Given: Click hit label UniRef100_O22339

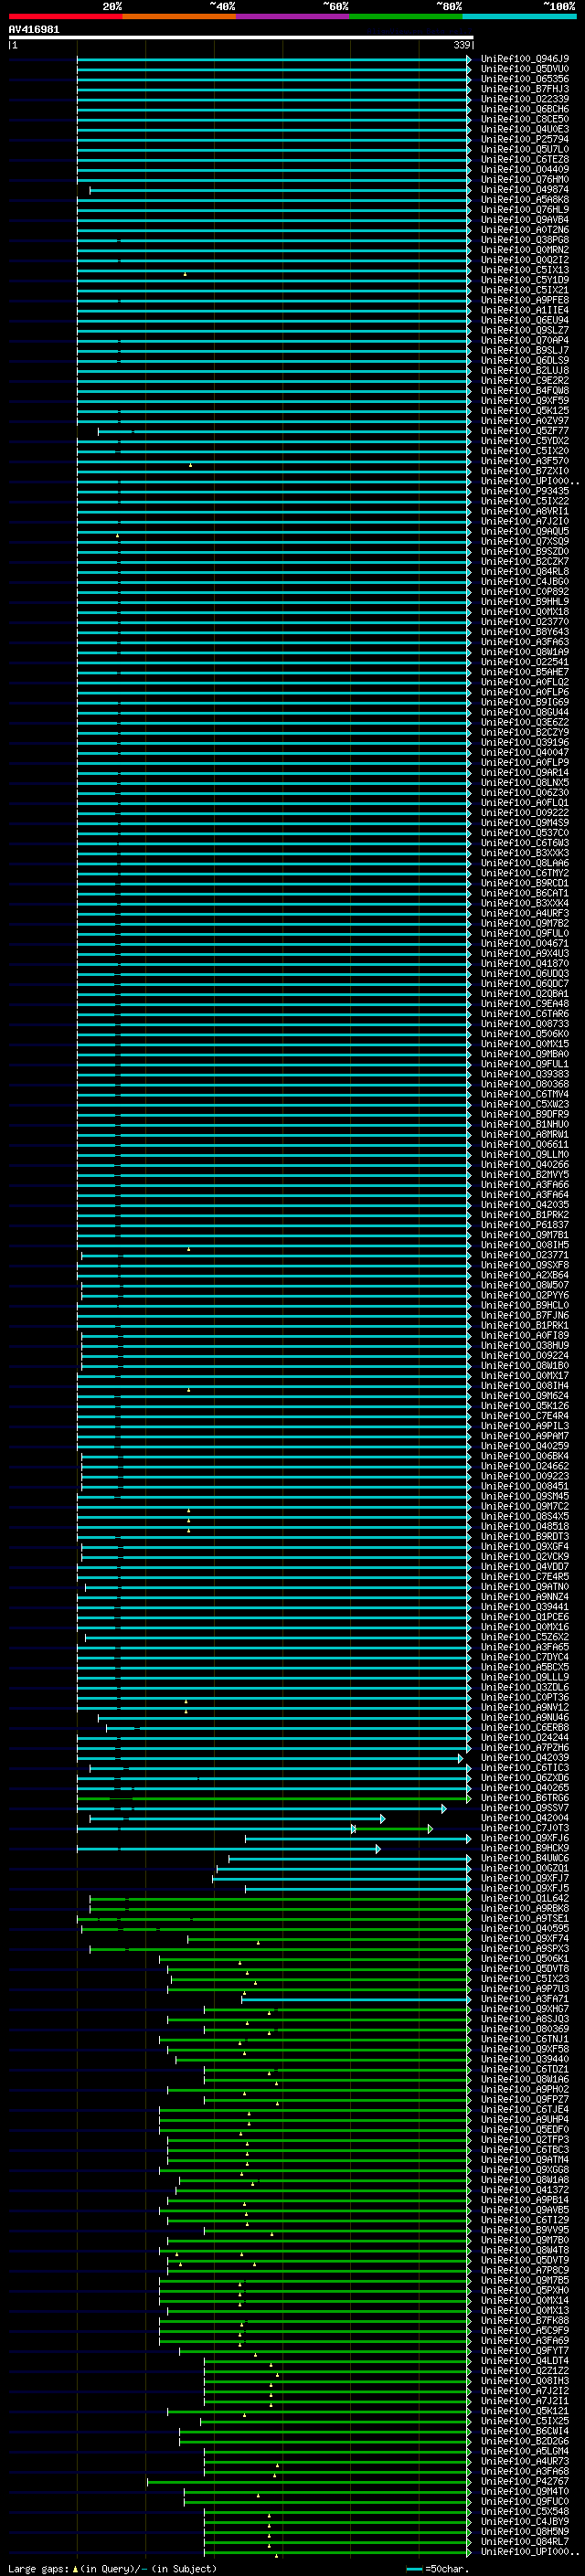Looking at the screenshot, I should pos(525,99).
